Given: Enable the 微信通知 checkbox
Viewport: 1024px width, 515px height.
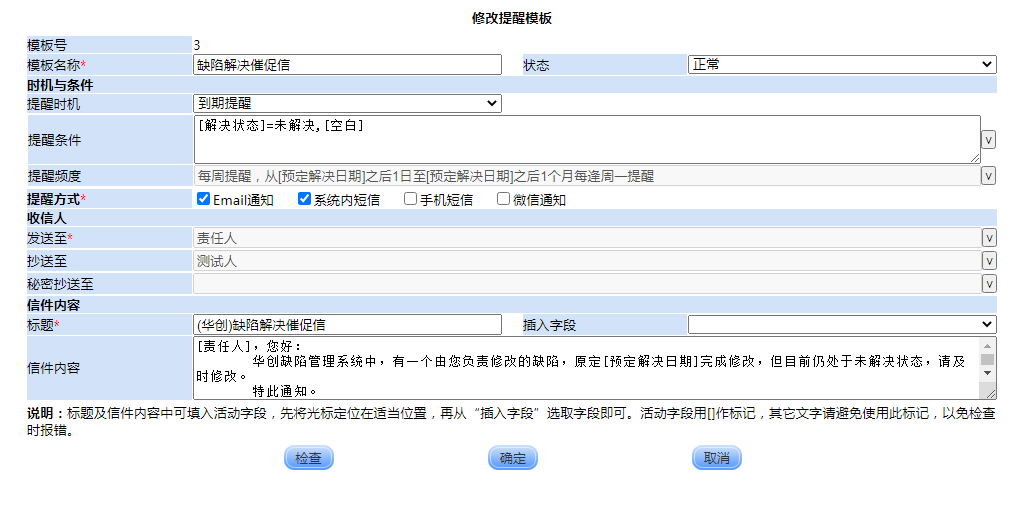Looking at the screenshot, I should pyautogui.click(x=503, y=199).
